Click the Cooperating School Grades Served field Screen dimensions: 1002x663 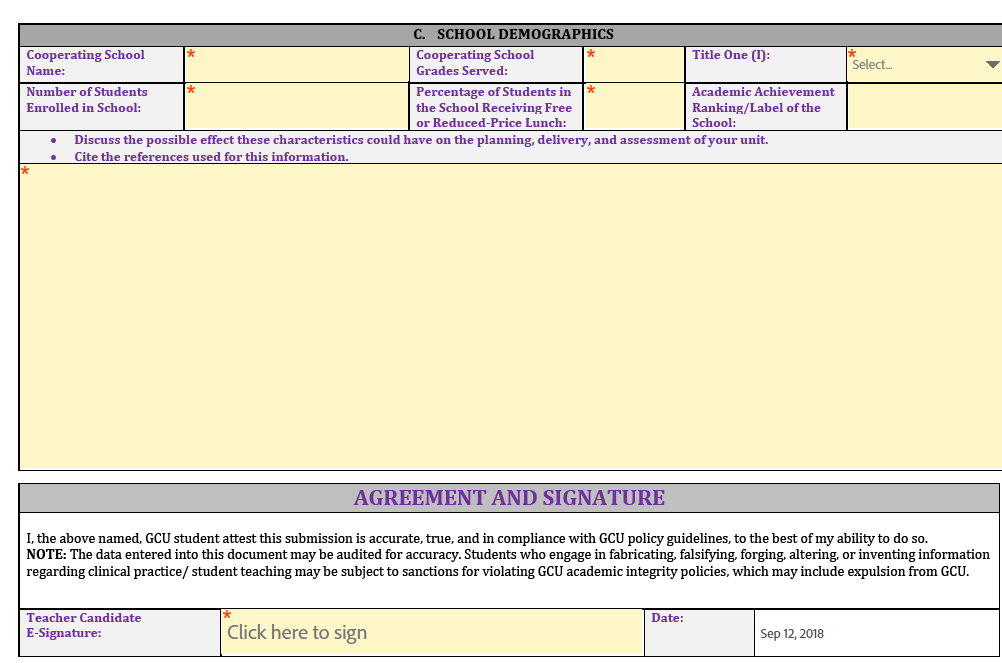pos(634,65)
